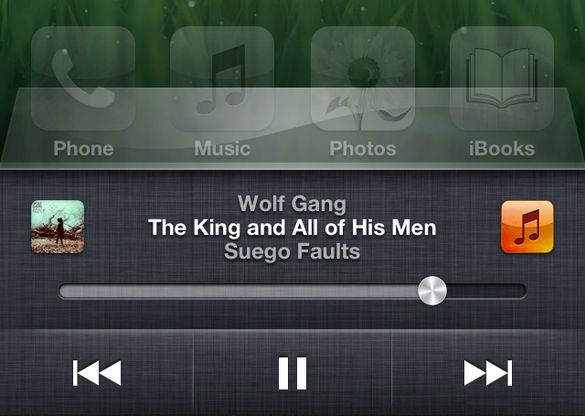Screen dimensions: 585x416
Task: Open the iBooks app icon
Action: [x=502, y=78]
